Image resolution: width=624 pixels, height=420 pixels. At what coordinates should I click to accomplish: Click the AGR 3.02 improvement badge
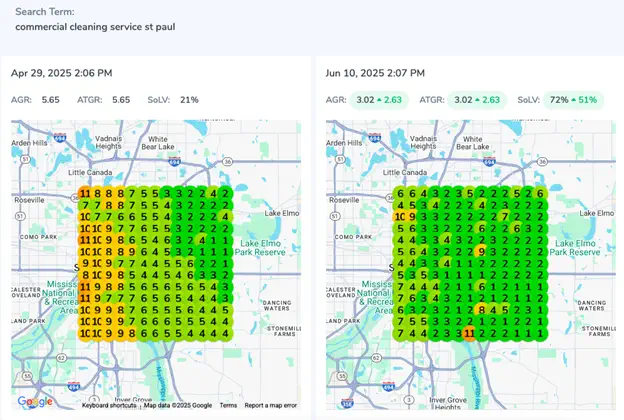(x=379, y=100)
